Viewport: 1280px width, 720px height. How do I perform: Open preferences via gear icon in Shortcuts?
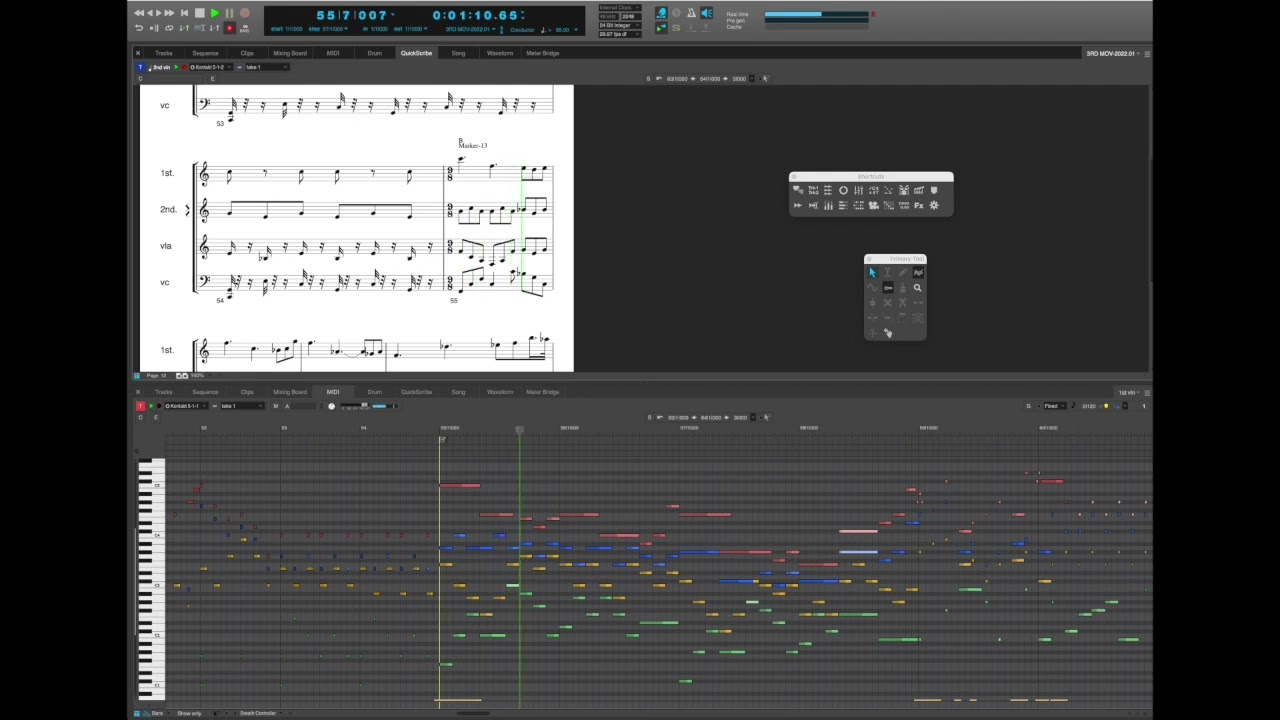coord(934,205)
